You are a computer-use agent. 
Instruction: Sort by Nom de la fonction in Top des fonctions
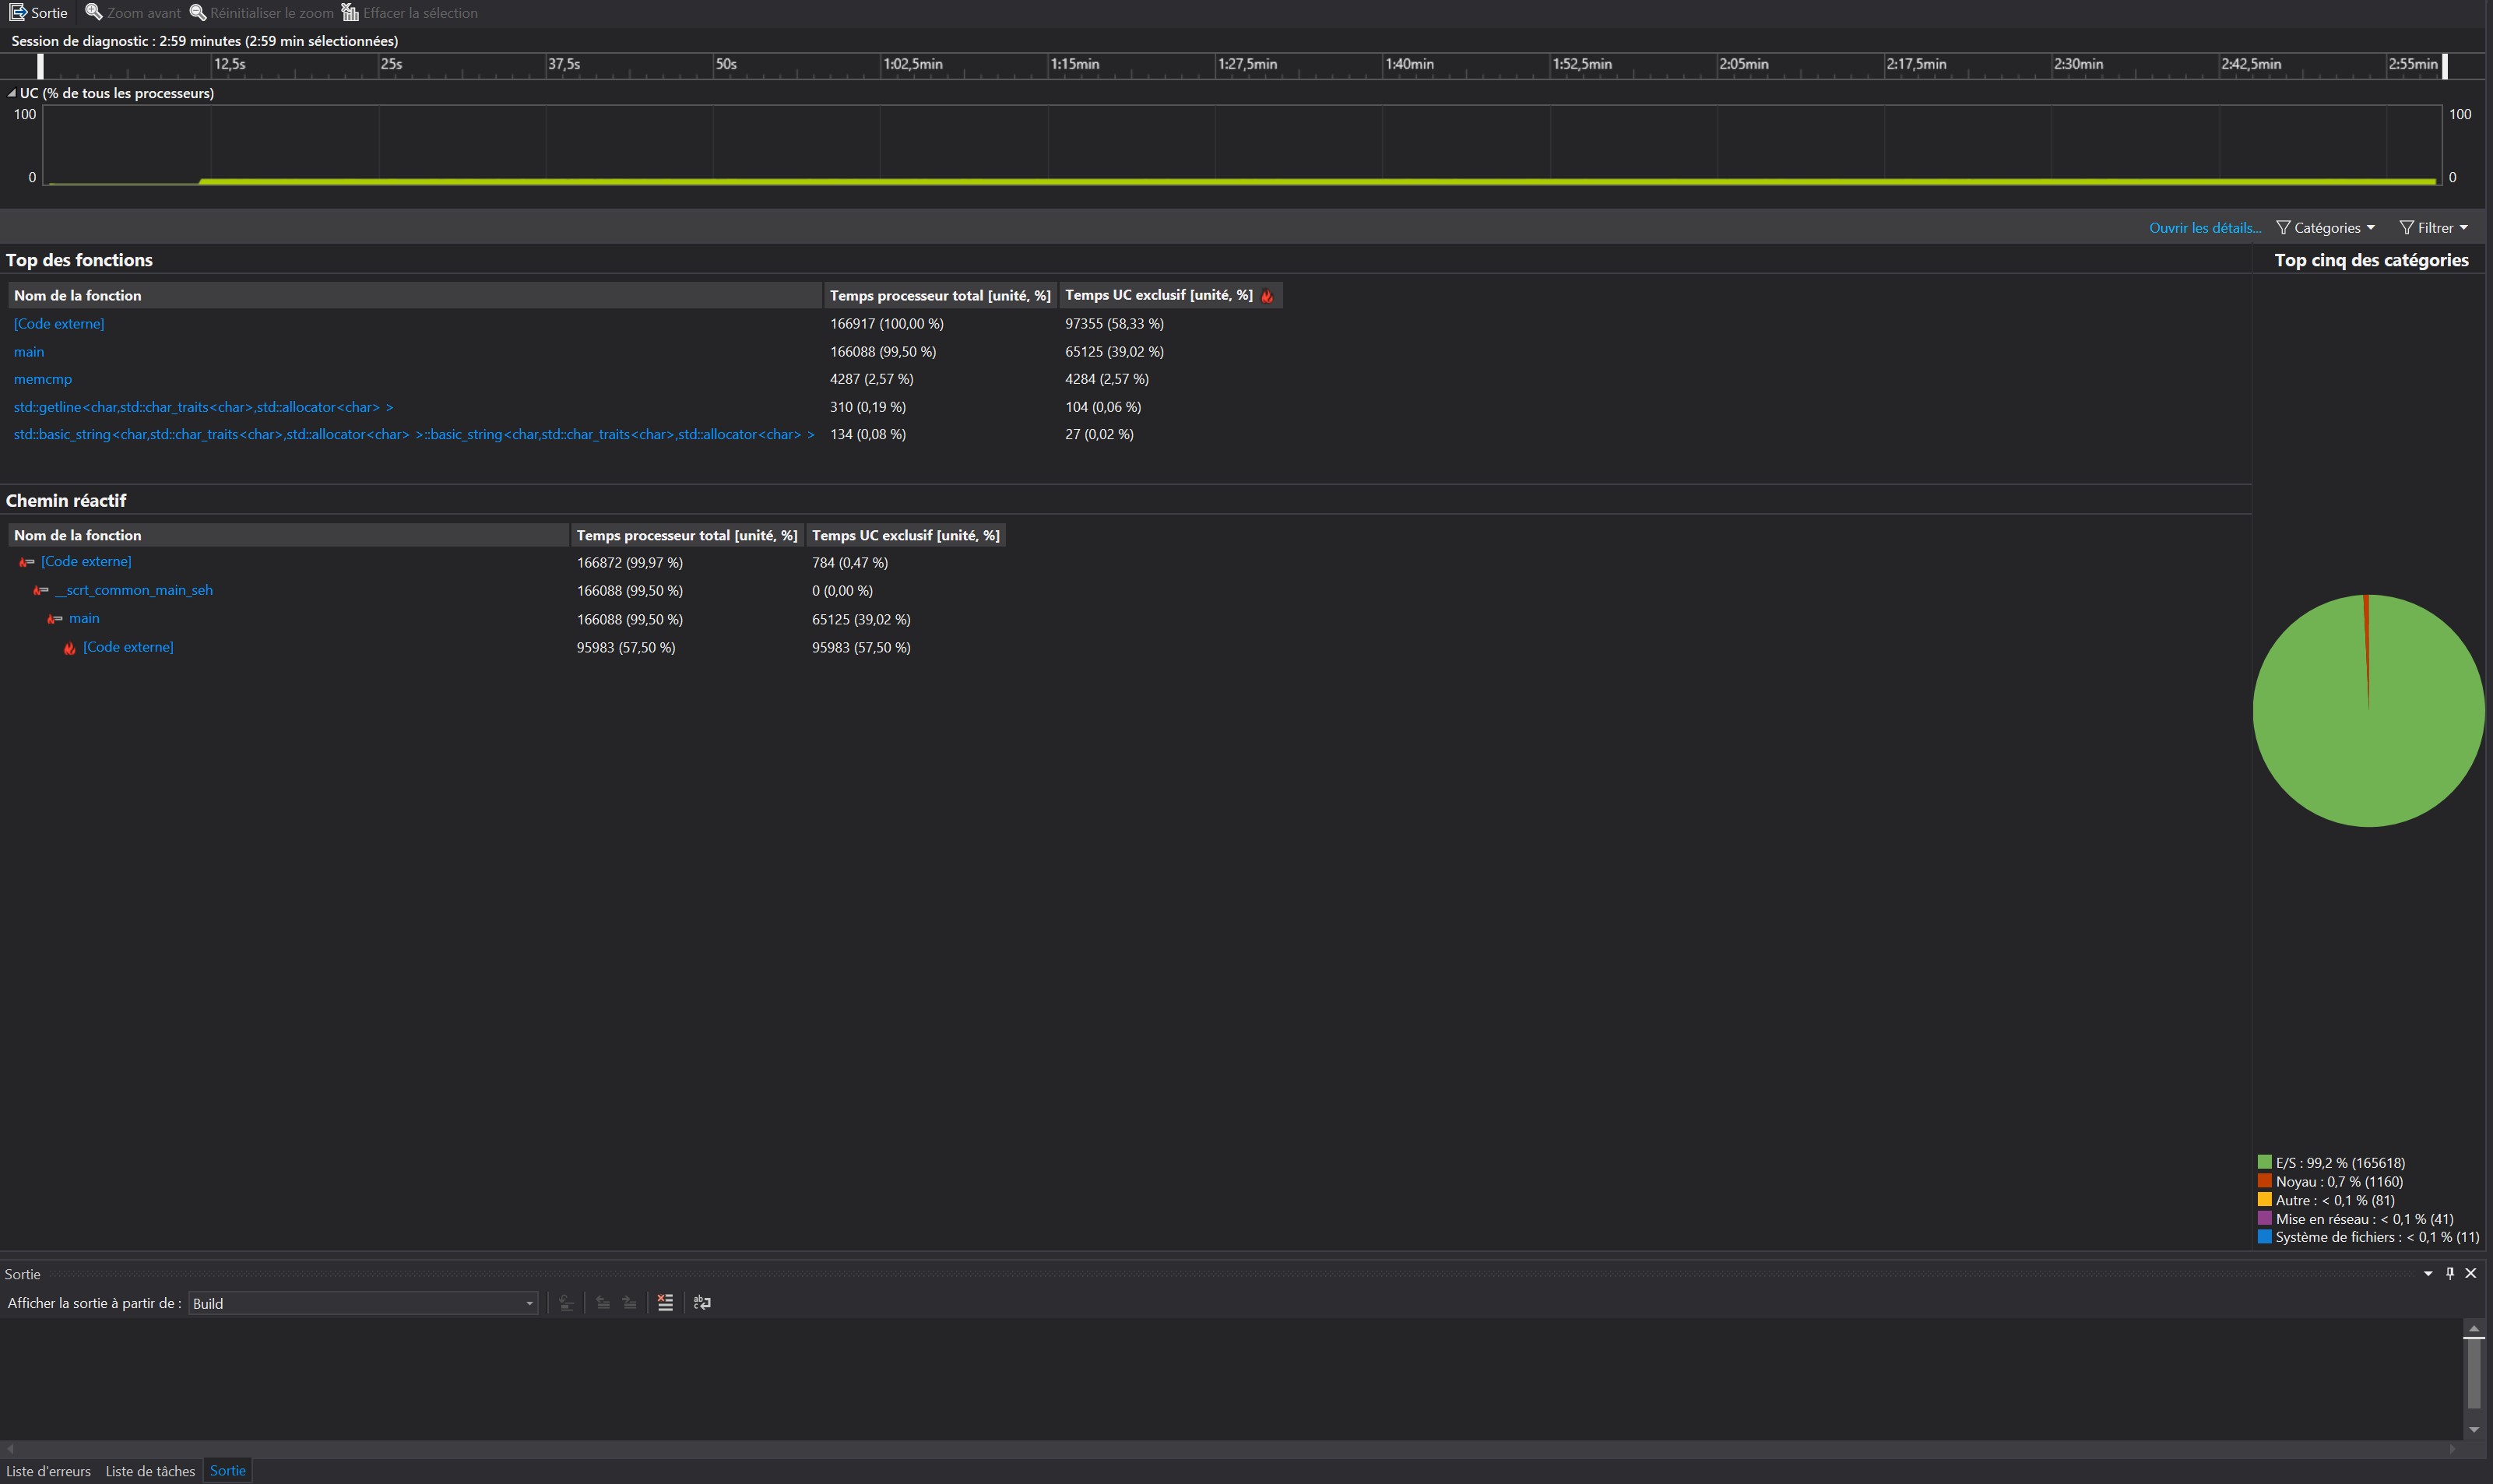point(415,295)
